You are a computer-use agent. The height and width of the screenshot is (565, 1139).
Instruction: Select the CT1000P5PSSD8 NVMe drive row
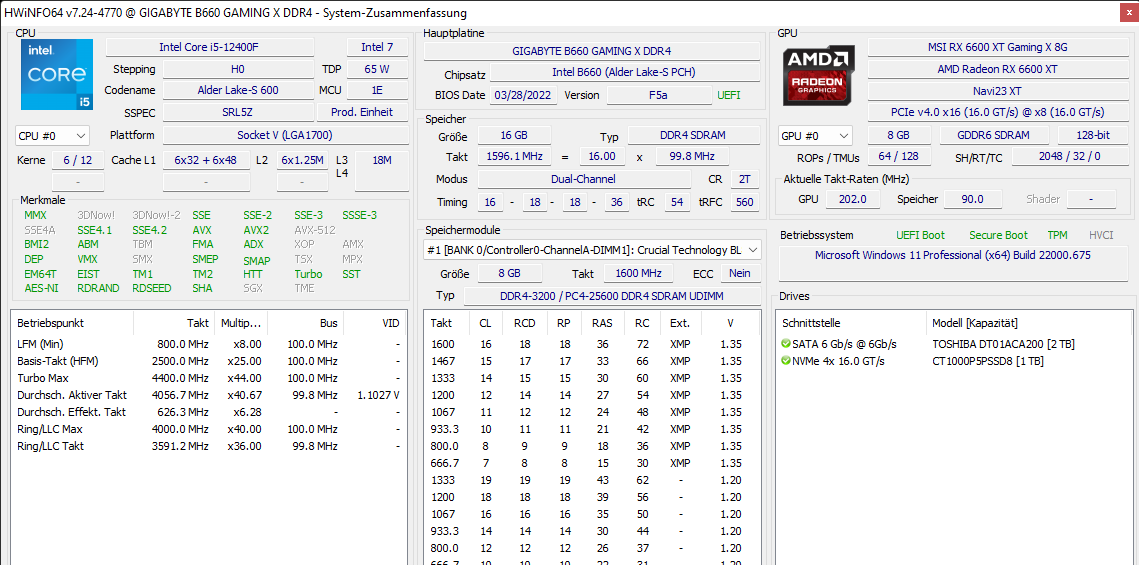(x=954, y=361)
